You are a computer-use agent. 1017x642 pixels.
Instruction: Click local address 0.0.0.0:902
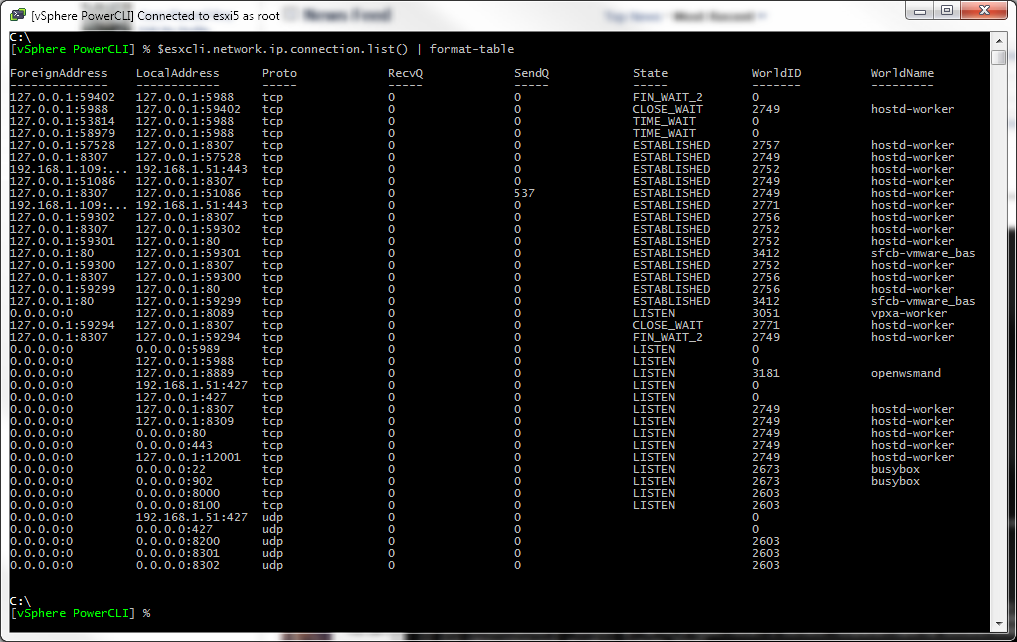point(174,481)
